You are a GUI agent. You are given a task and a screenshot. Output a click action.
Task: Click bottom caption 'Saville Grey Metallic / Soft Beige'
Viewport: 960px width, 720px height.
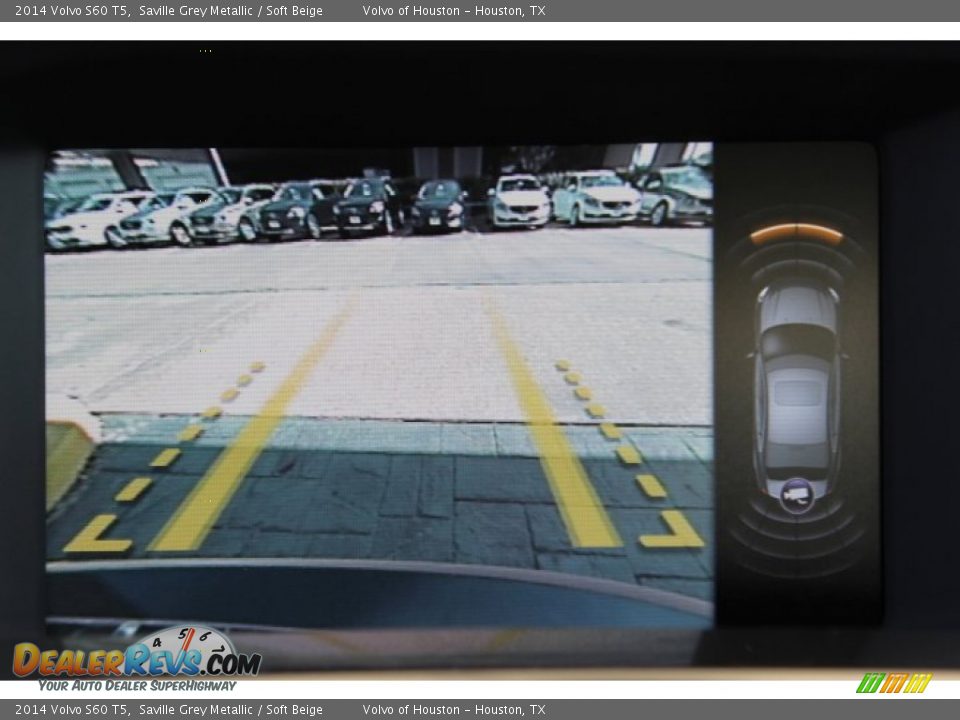point(230,710)
